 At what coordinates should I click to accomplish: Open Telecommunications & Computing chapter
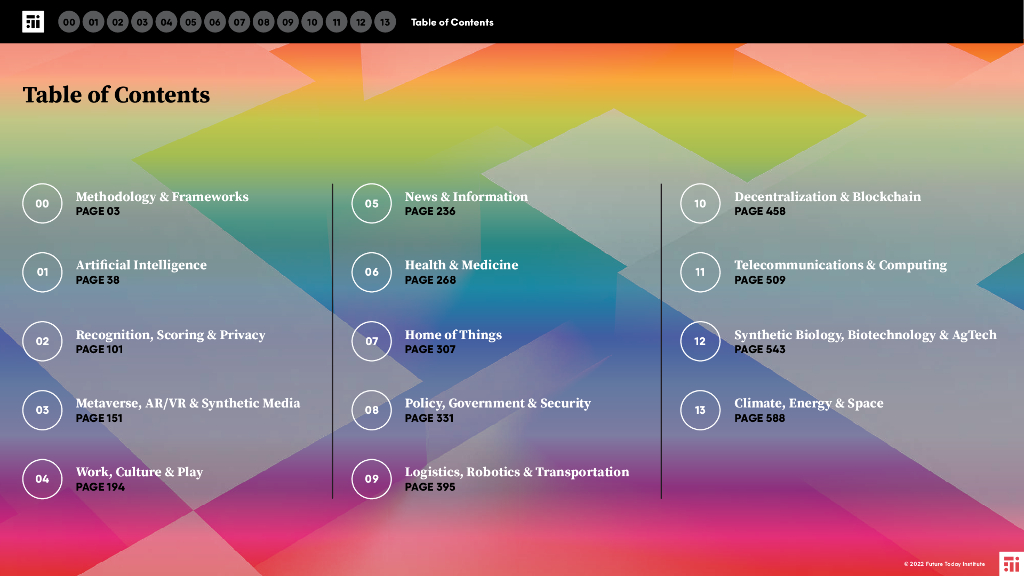point(840,266)
